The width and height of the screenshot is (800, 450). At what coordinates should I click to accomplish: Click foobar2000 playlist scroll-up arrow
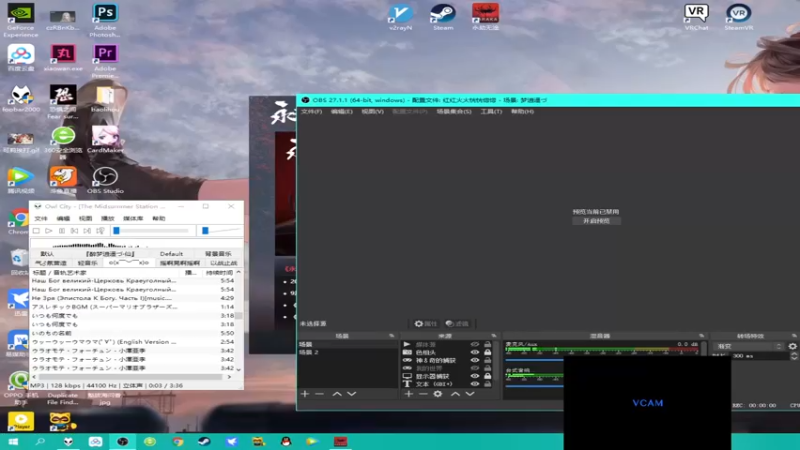tap(238, 272)
